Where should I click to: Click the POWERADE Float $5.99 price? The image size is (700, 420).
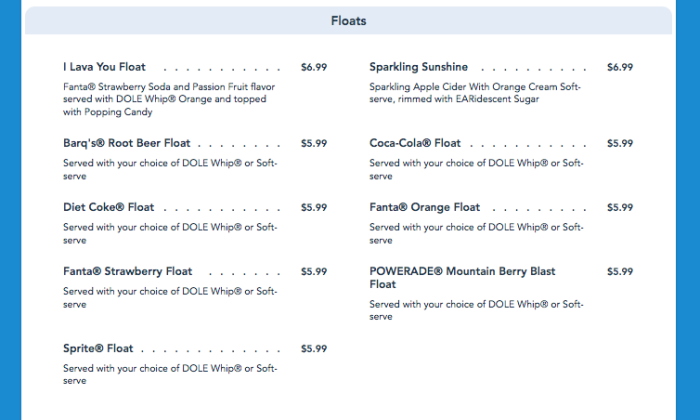(620, 271)
